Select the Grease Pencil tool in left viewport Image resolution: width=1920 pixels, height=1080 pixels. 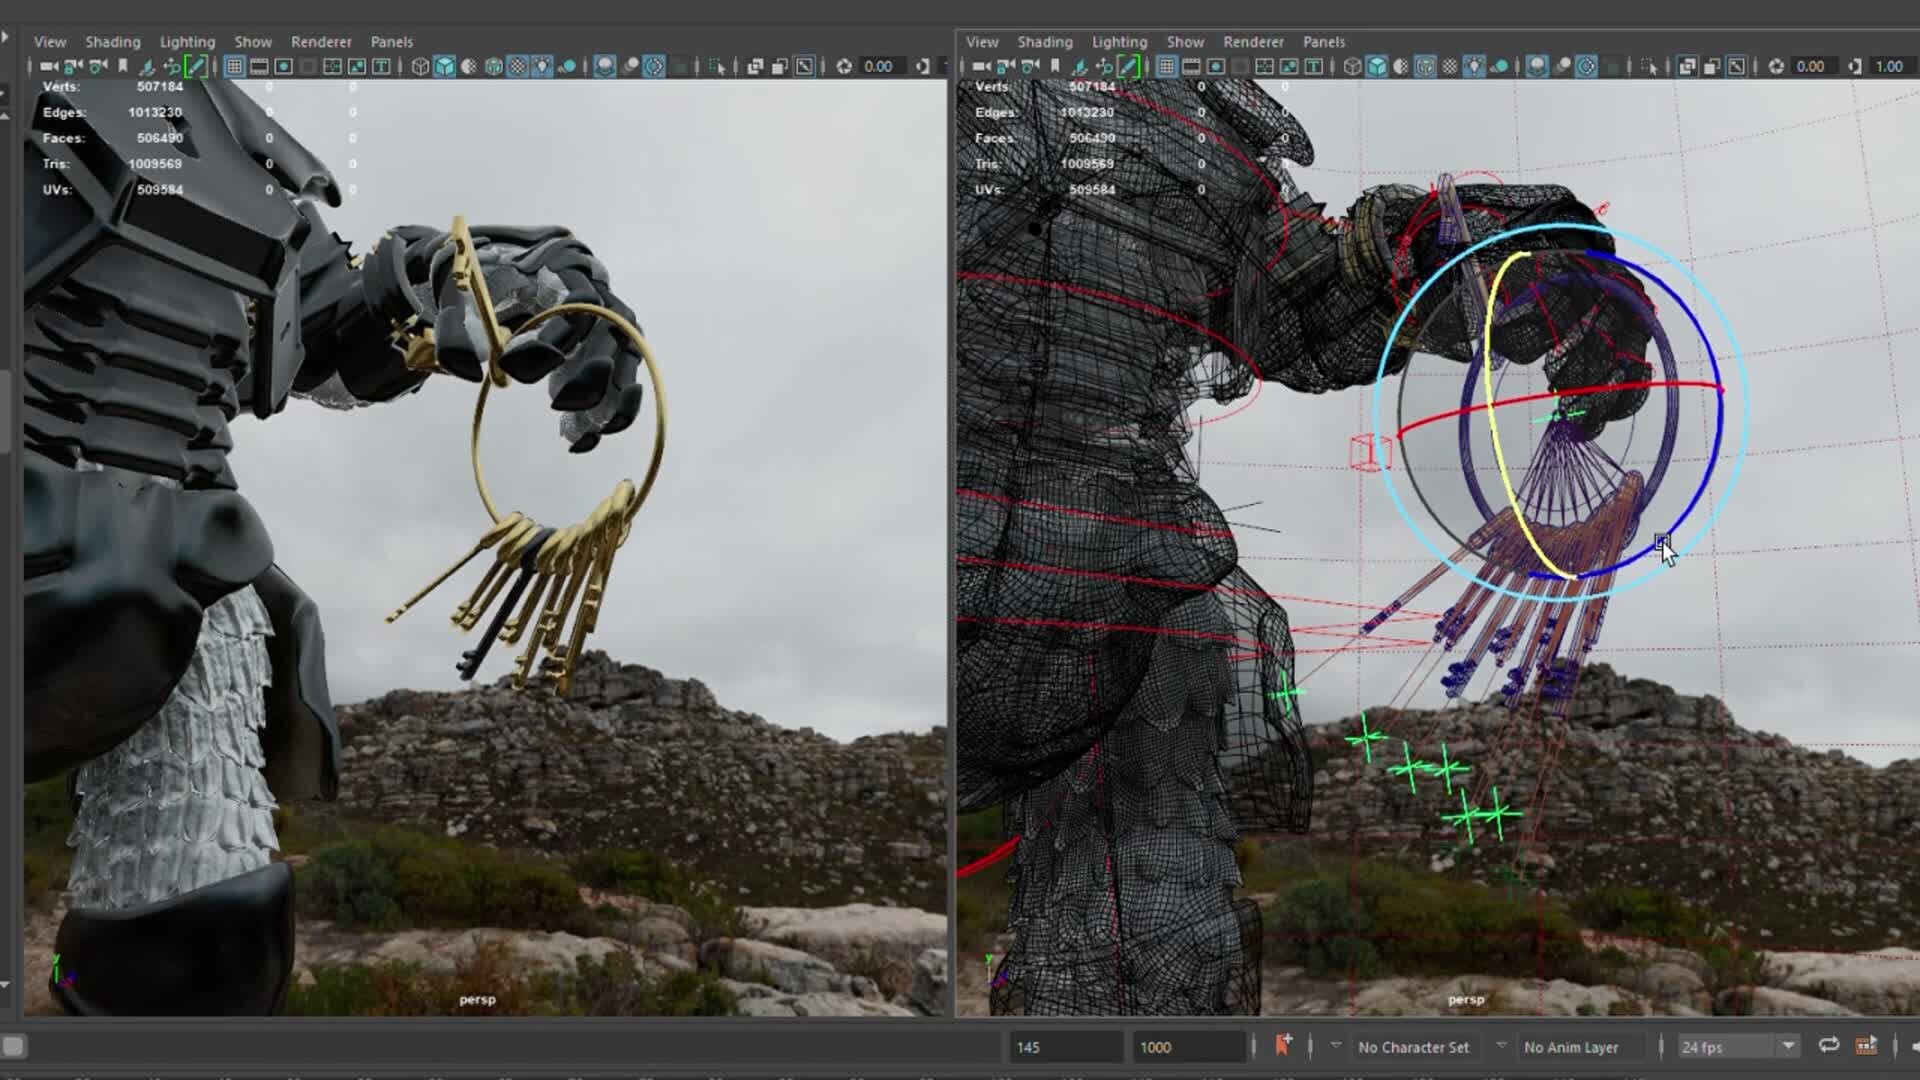tap(196, 66)
